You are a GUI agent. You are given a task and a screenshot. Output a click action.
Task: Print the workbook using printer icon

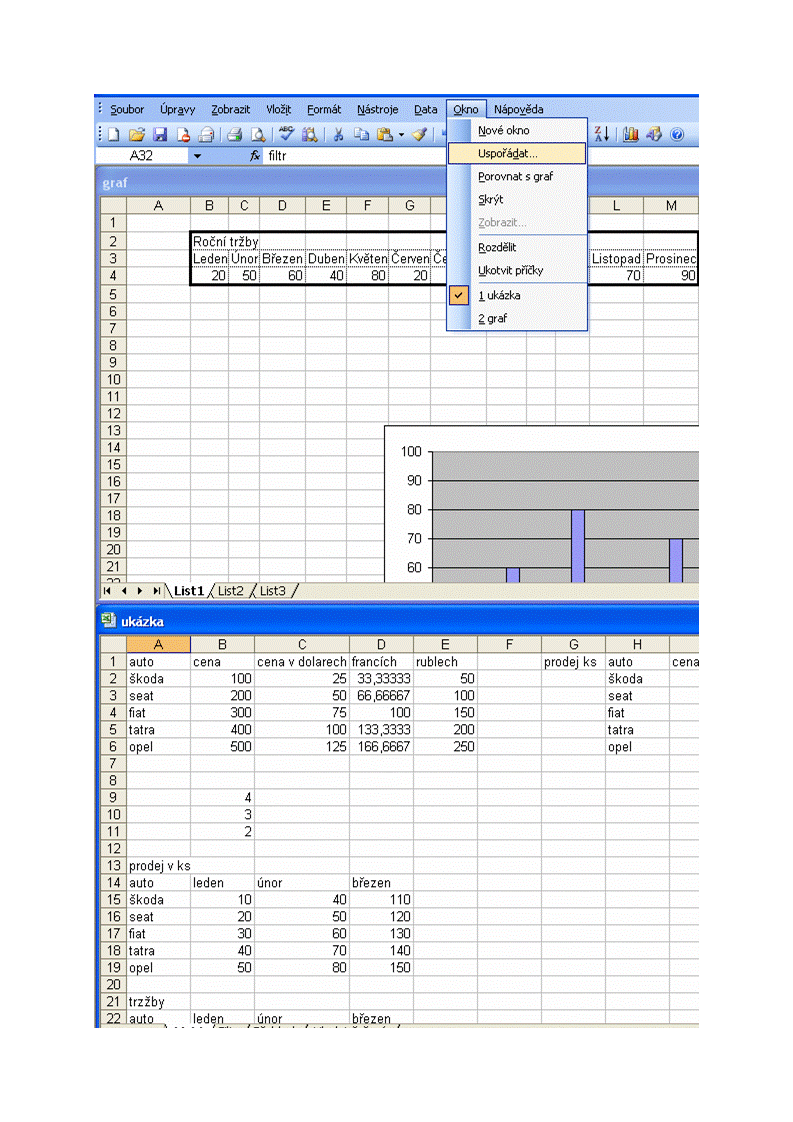pyautogui.click(x=235, y=134)
